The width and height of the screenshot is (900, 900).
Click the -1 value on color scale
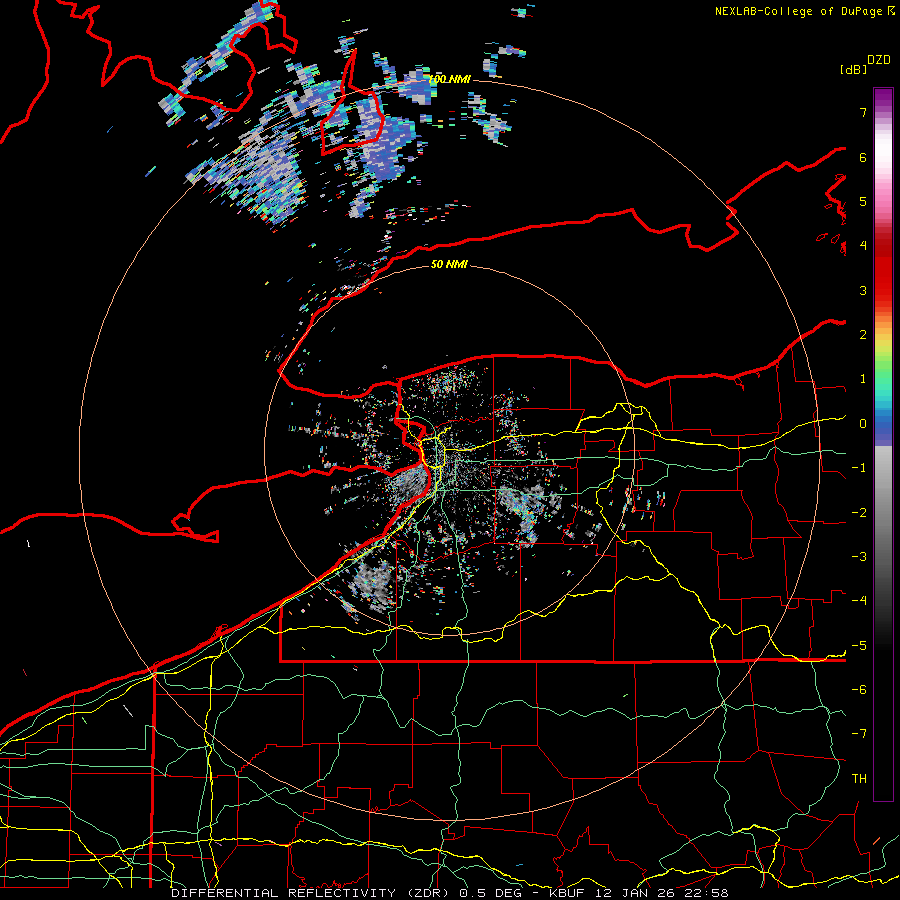(859, 468)
